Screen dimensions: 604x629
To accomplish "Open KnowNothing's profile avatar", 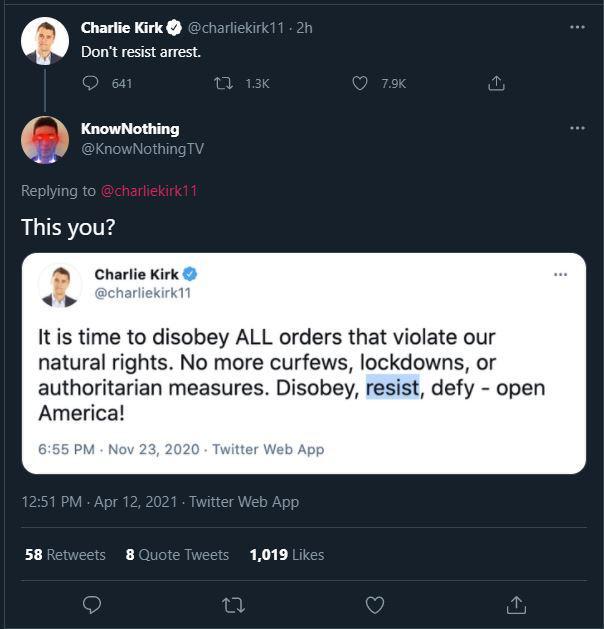I will pyautogui.click(x=45, y=140).
